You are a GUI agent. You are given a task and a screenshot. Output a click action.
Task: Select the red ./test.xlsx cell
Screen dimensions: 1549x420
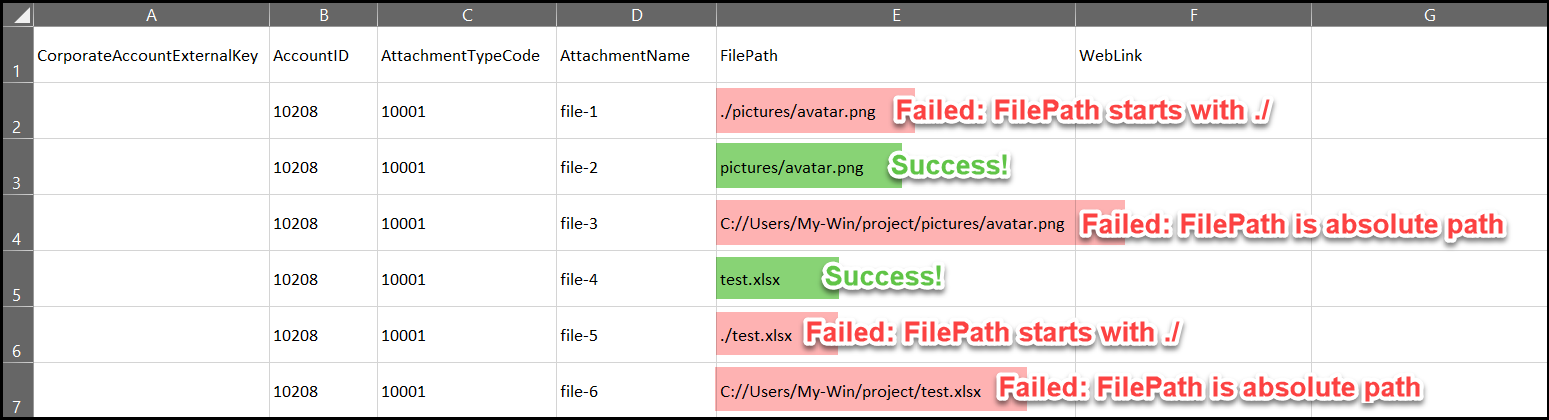tap(896, 335)
